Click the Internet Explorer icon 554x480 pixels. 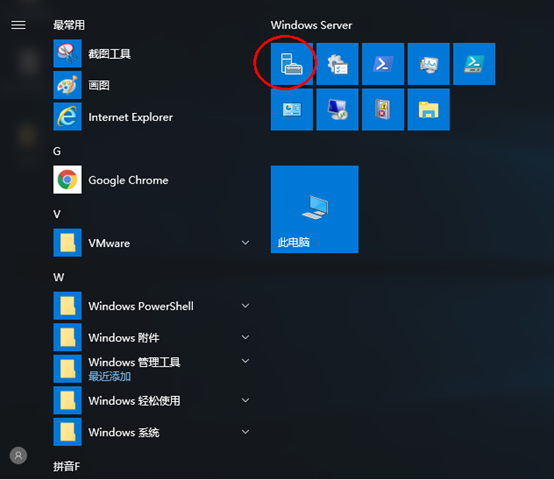pyautogui.click(x=67, y=117)
